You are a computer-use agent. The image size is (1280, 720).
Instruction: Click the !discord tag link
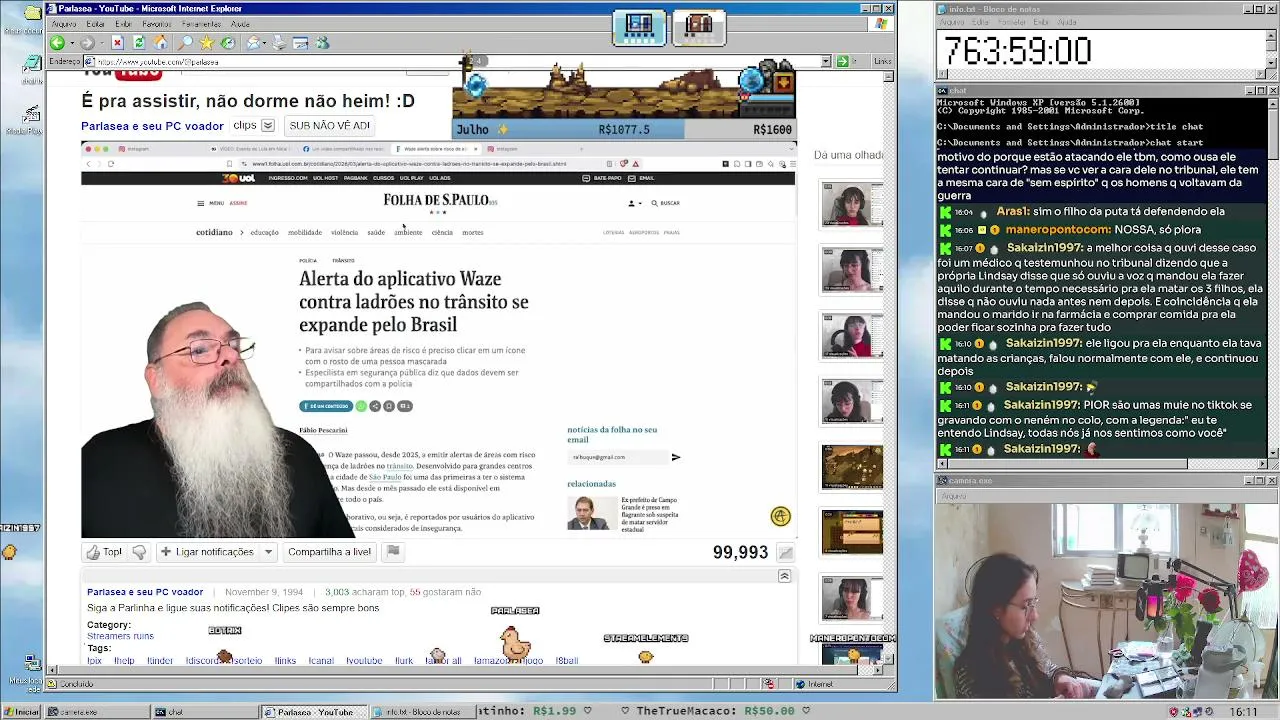tap(202, 661)
